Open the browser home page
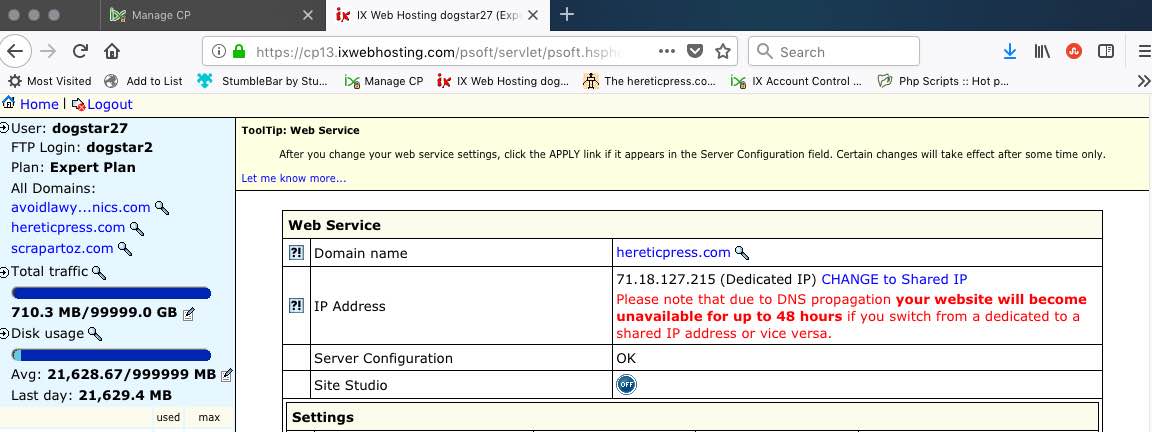The height and width of the screenshot is (432, 1152). pos(112,51)
